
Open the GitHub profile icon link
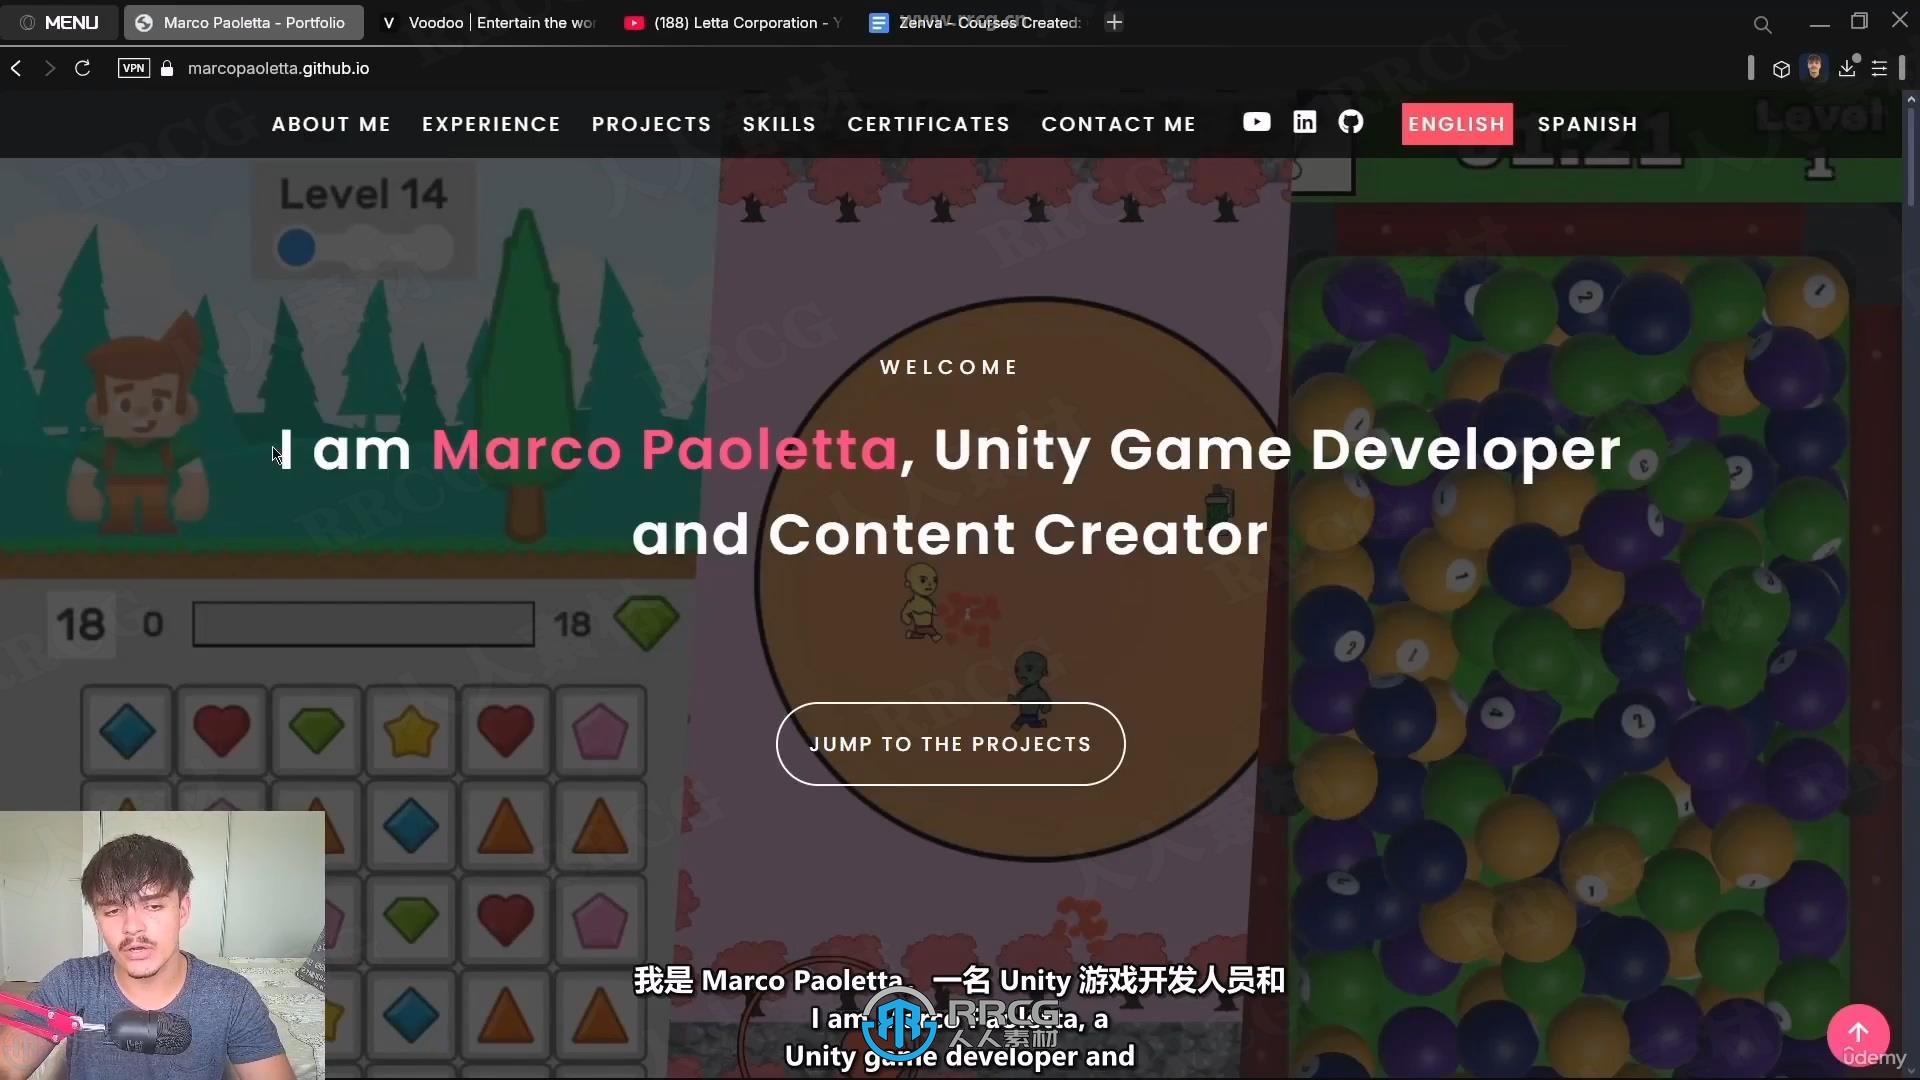click(x=1351, y=122)
